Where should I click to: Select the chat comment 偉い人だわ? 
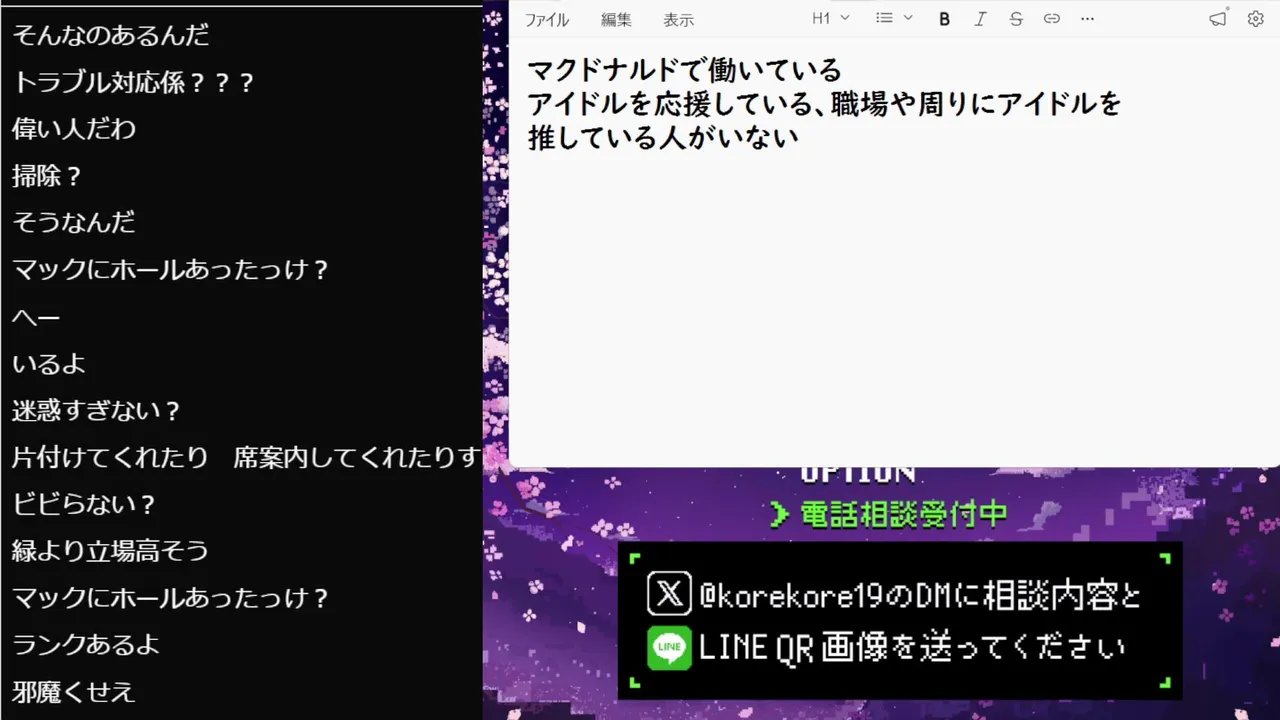[x=74, y=129]
